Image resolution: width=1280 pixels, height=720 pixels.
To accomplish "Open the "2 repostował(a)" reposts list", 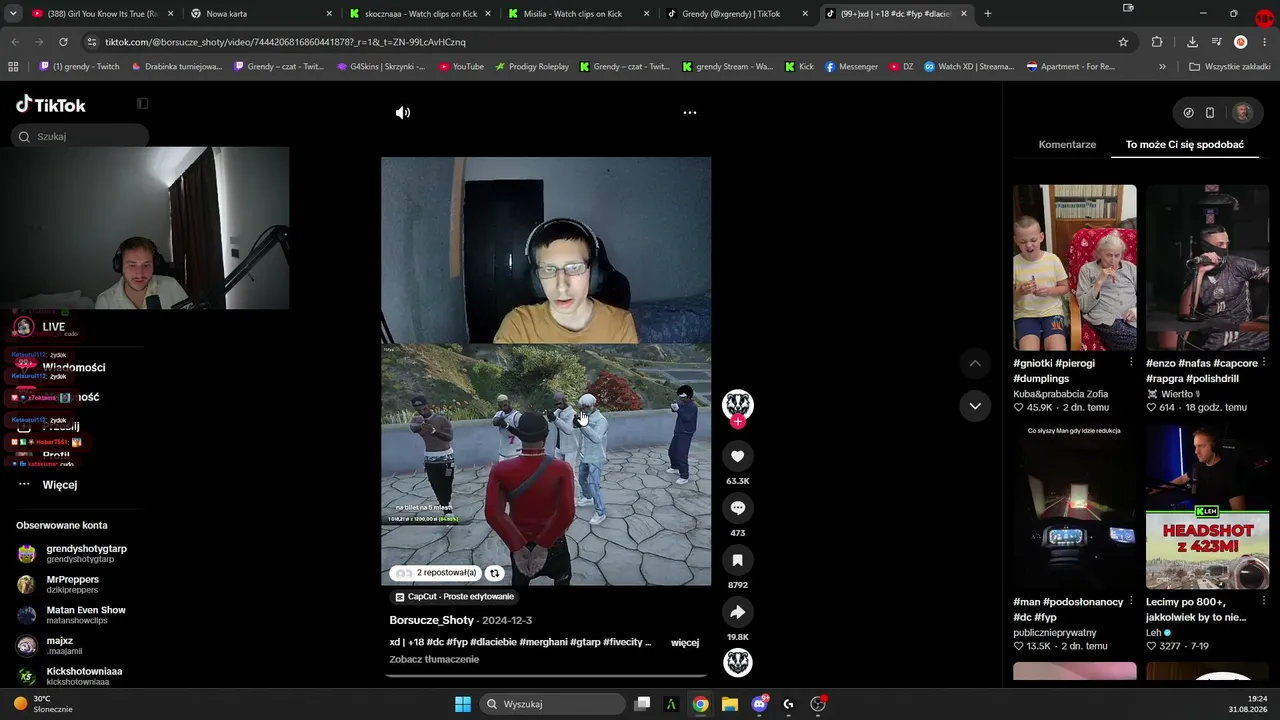I will pyautogui.click(x=437, y=573).
